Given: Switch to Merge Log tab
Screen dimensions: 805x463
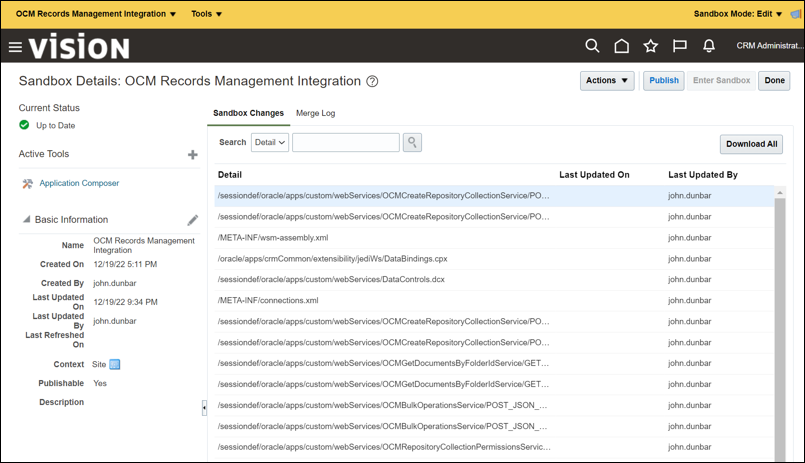Looking at the screenshot, I should click(315, 113).
